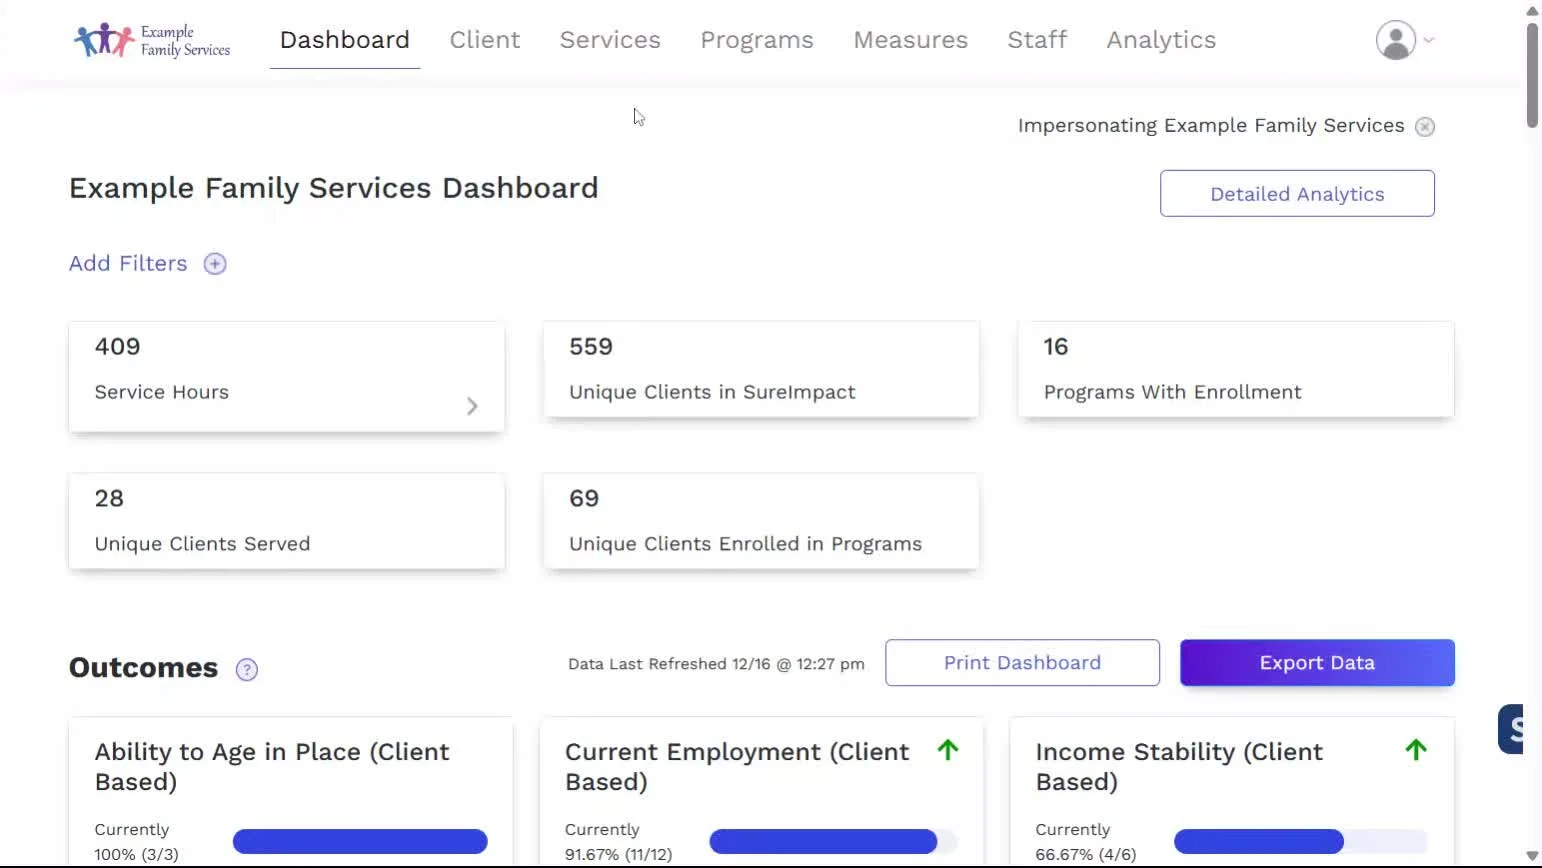
Task: Expand the Service Hours card chevron
Action: tap(472, 406)
